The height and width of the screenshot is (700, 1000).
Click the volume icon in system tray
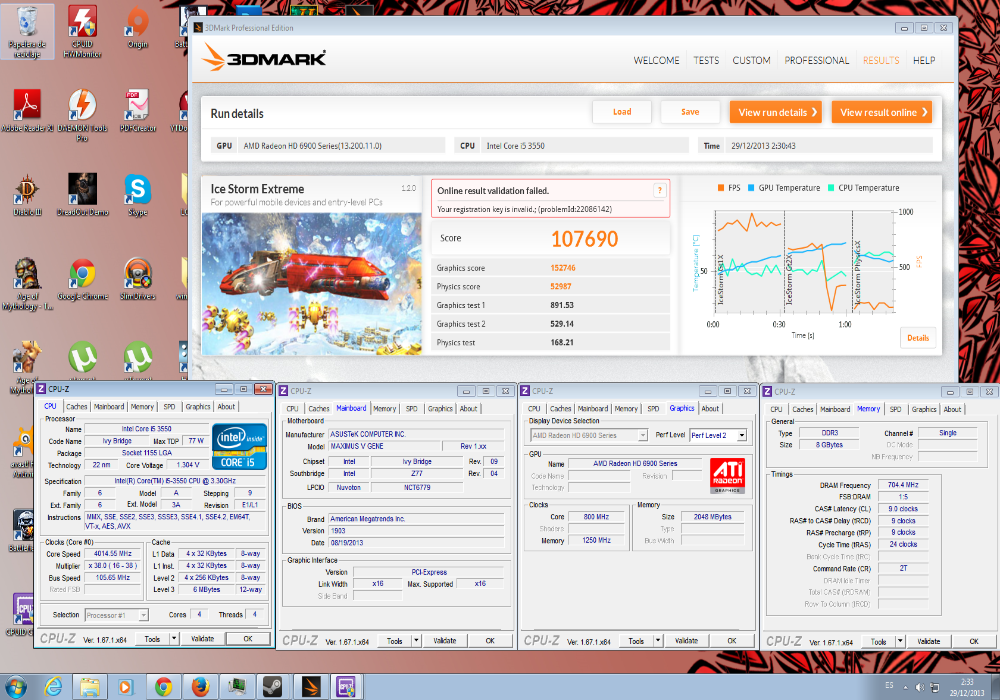[x=920, y=687]
